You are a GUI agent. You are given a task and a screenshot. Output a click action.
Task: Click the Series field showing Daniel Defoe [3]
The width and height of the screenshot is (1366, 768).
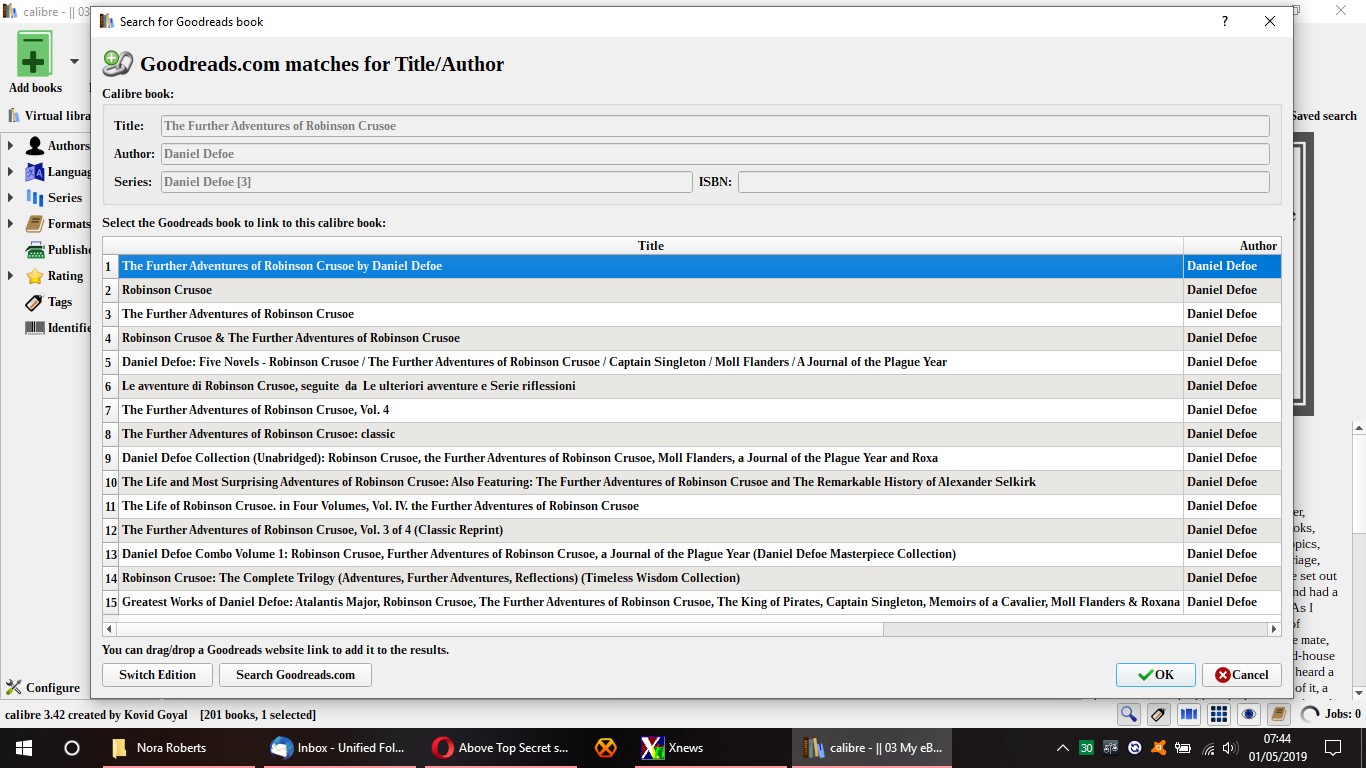(426, 182)
